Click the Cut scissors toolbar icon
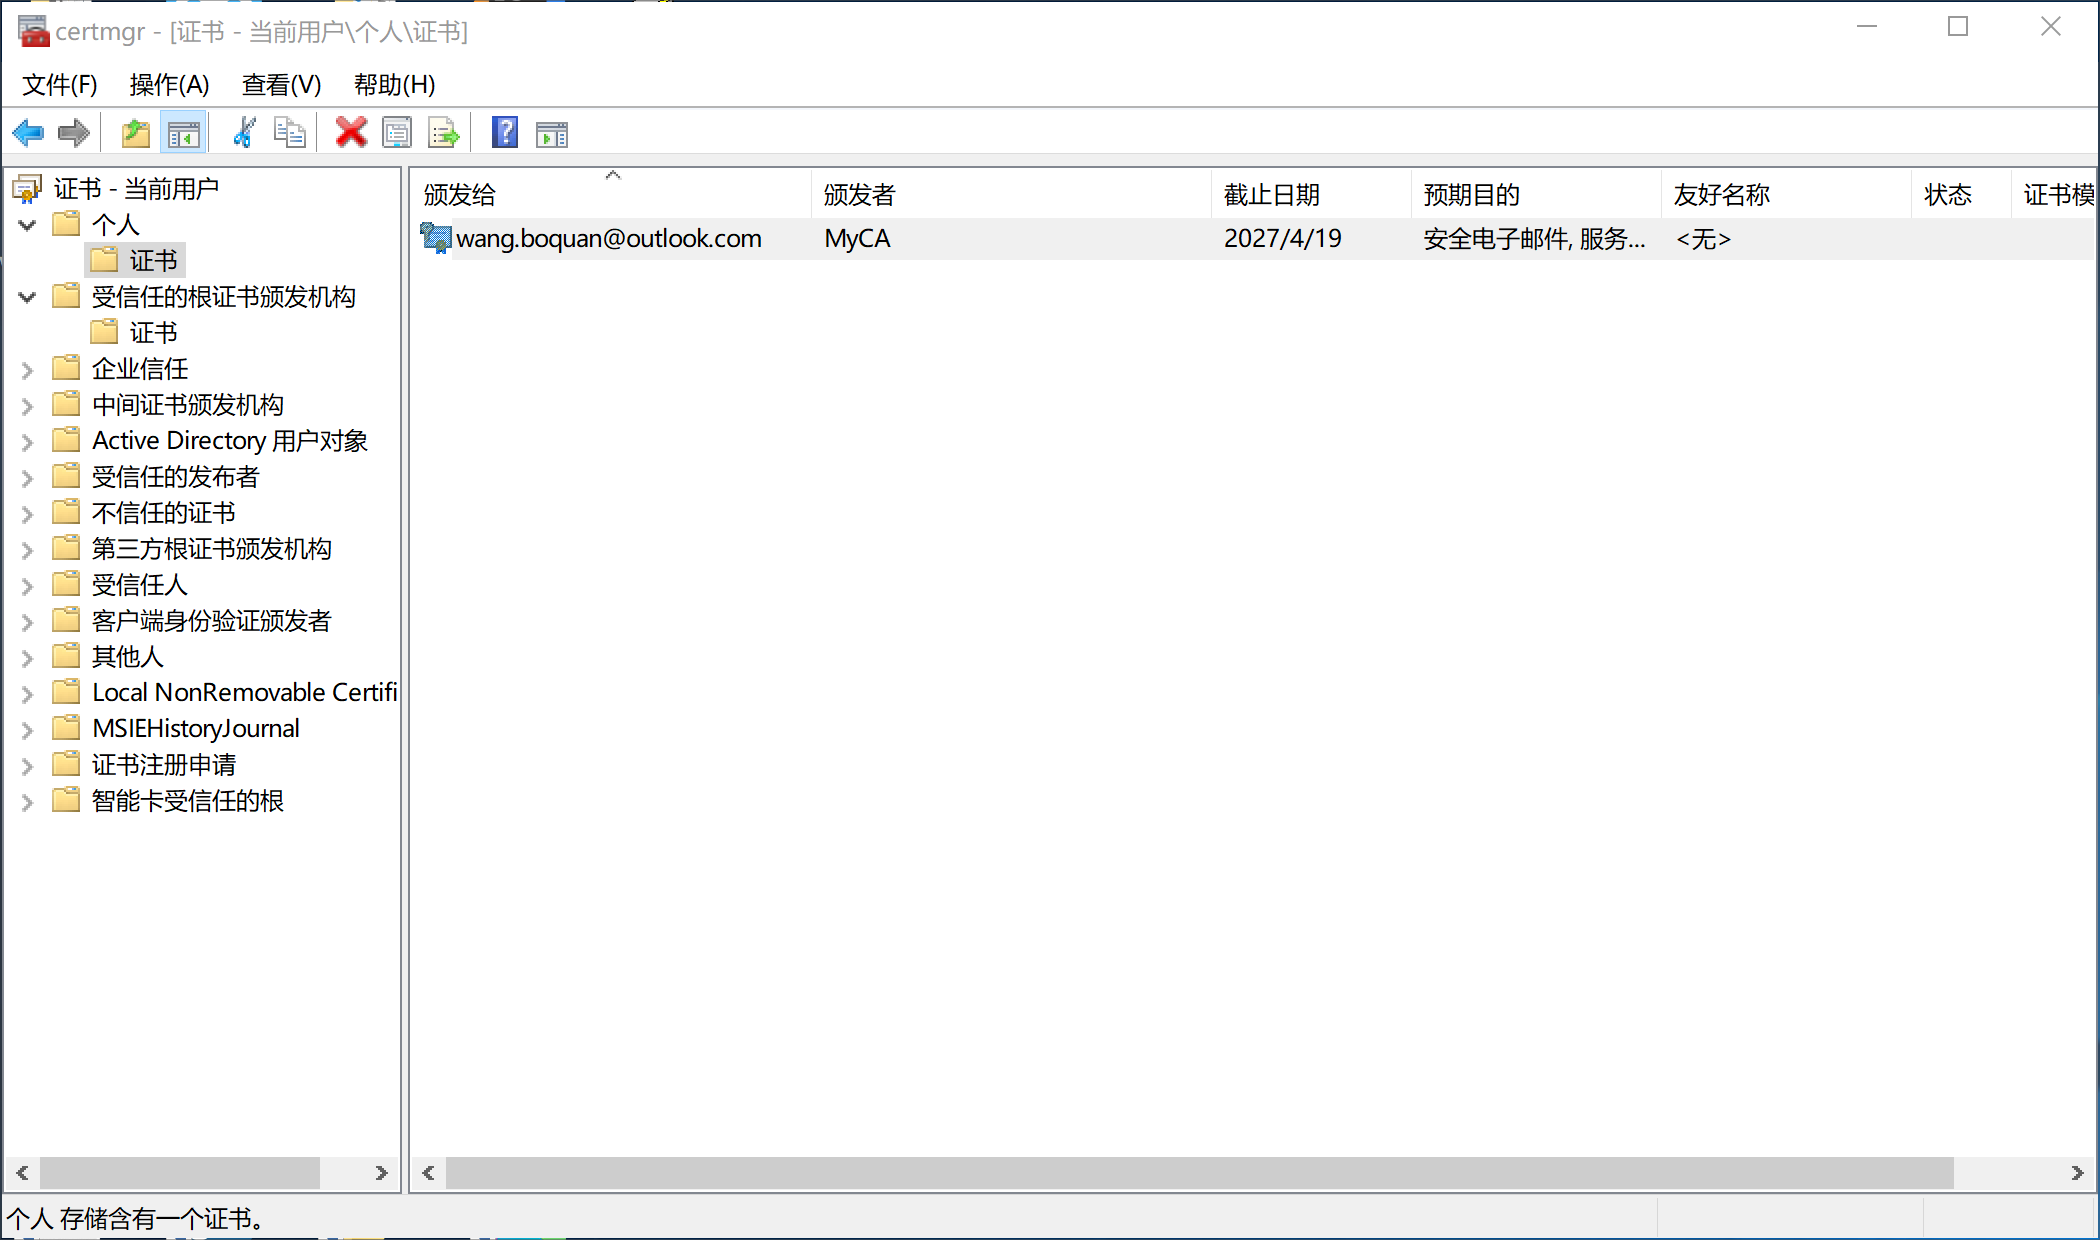Screen dimensions: 2100x1240 pyautogui.click(x=243, y=133)
